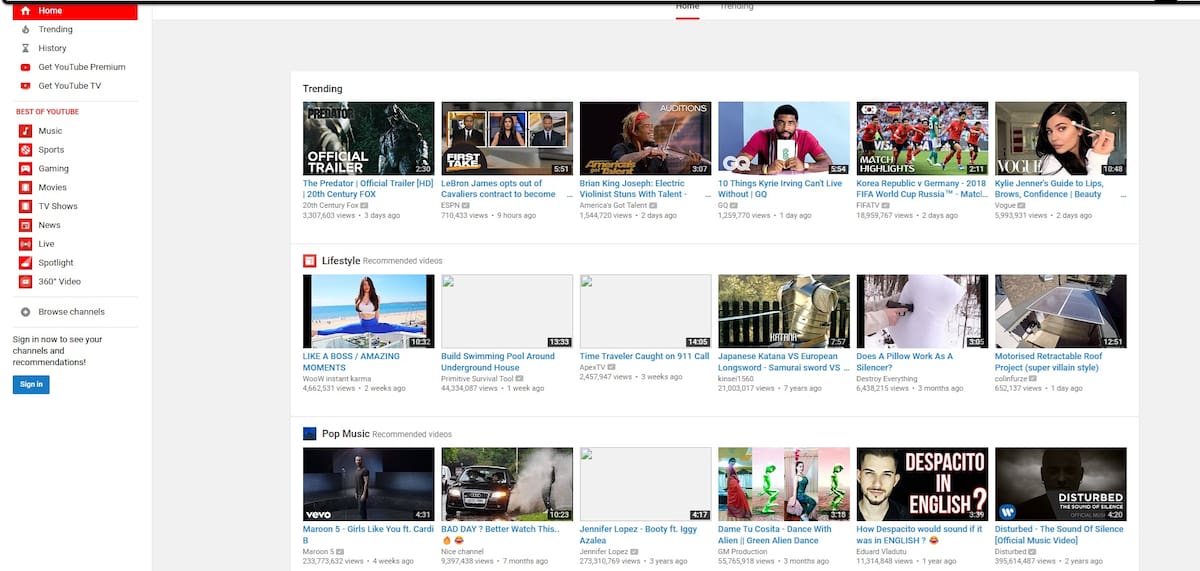Viewport: 1200px width, 571px height.
Task: Open Jennifer Lopez Booty ft. Iggy Azalea title
Action: 636,535
